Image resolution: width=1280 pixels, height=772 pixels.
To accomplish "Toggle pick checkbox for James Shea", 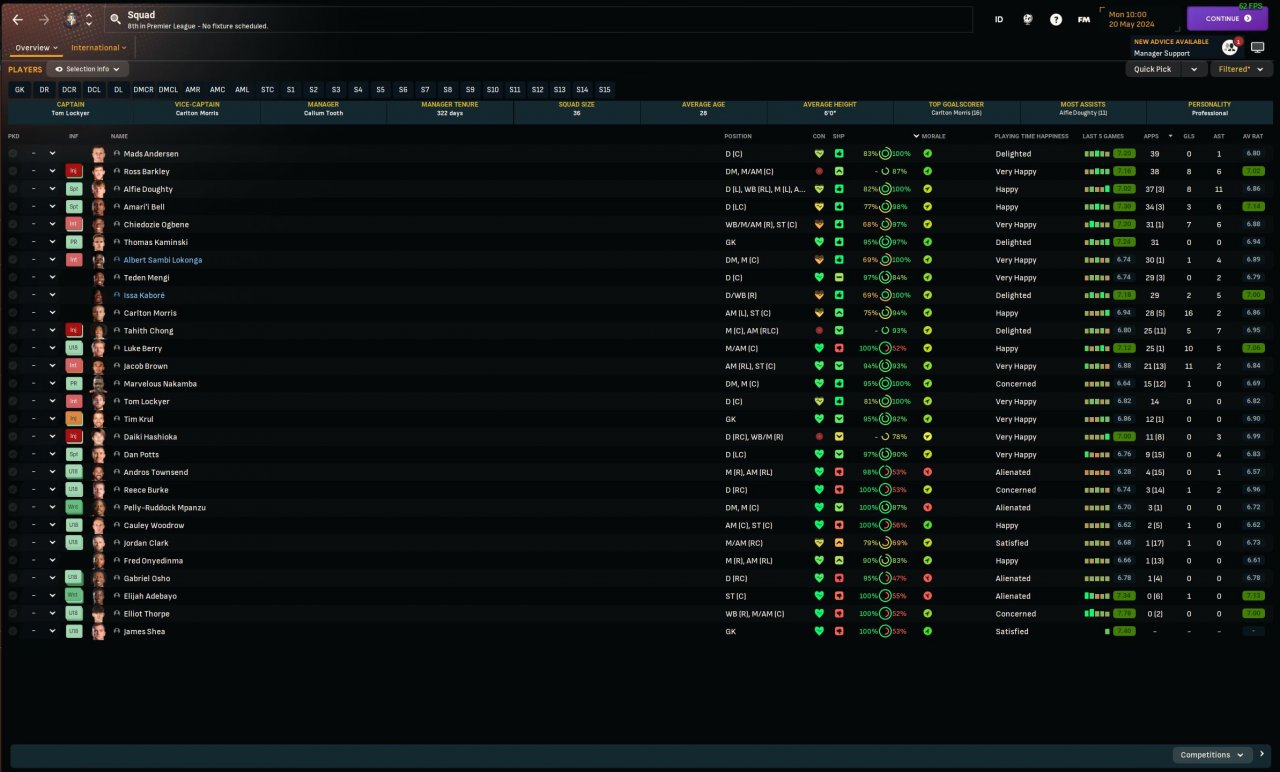I will point(13,631).
